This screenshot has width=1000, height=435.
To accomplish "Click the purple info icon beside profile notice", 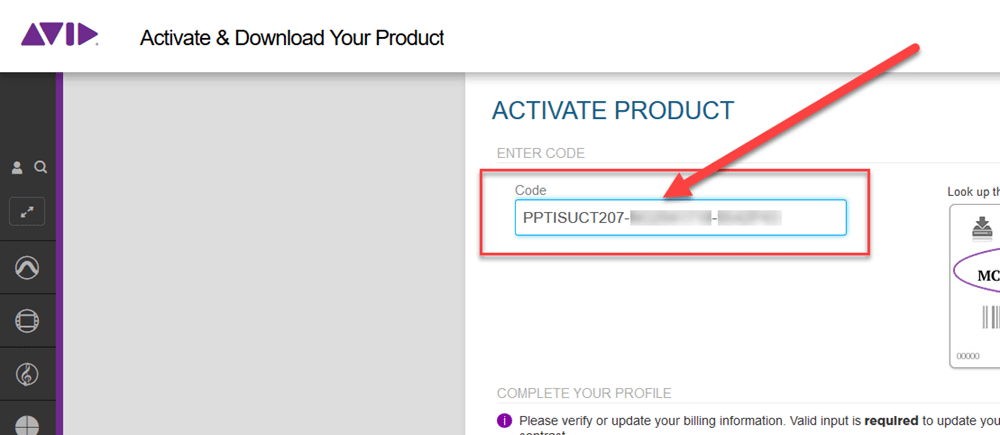I will (504, 421).
